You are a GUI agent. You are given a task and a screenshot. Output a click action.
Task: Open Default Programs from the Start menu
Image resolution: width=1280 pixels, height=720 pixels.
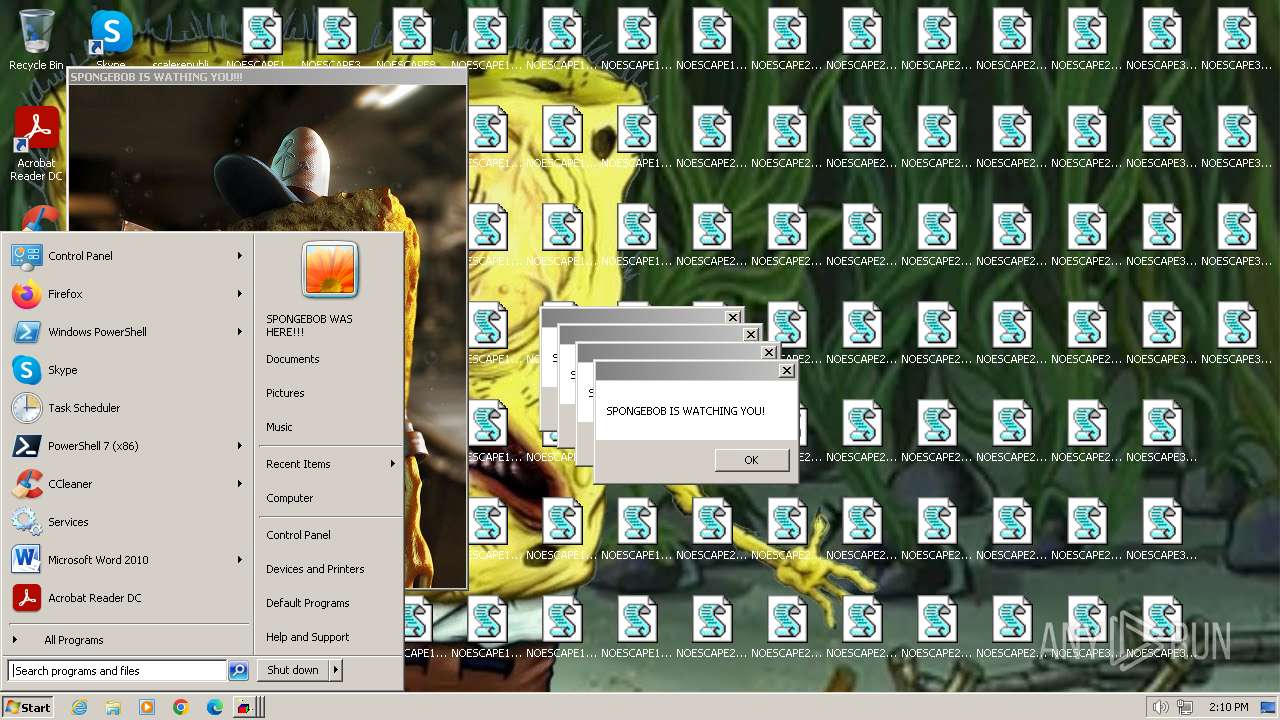(329, 603)
